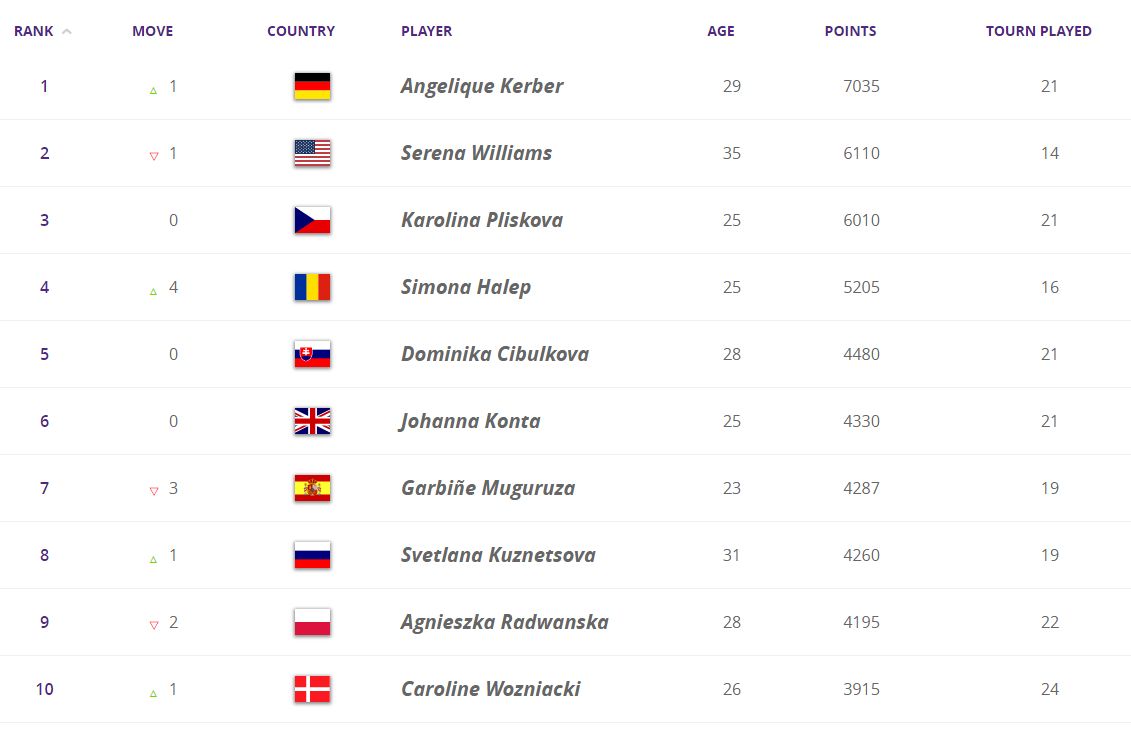Viewport: 1131px width, 734px height.
Task: Click the British Union Jack flag
Action: [312, 421]
